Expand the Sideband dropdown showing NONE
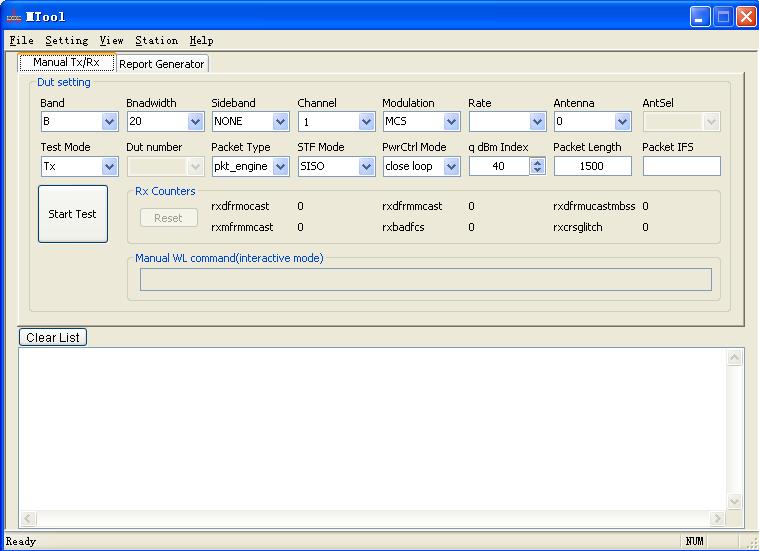The height and width of the screenshot is (551, 759). [x=281, y=122]
